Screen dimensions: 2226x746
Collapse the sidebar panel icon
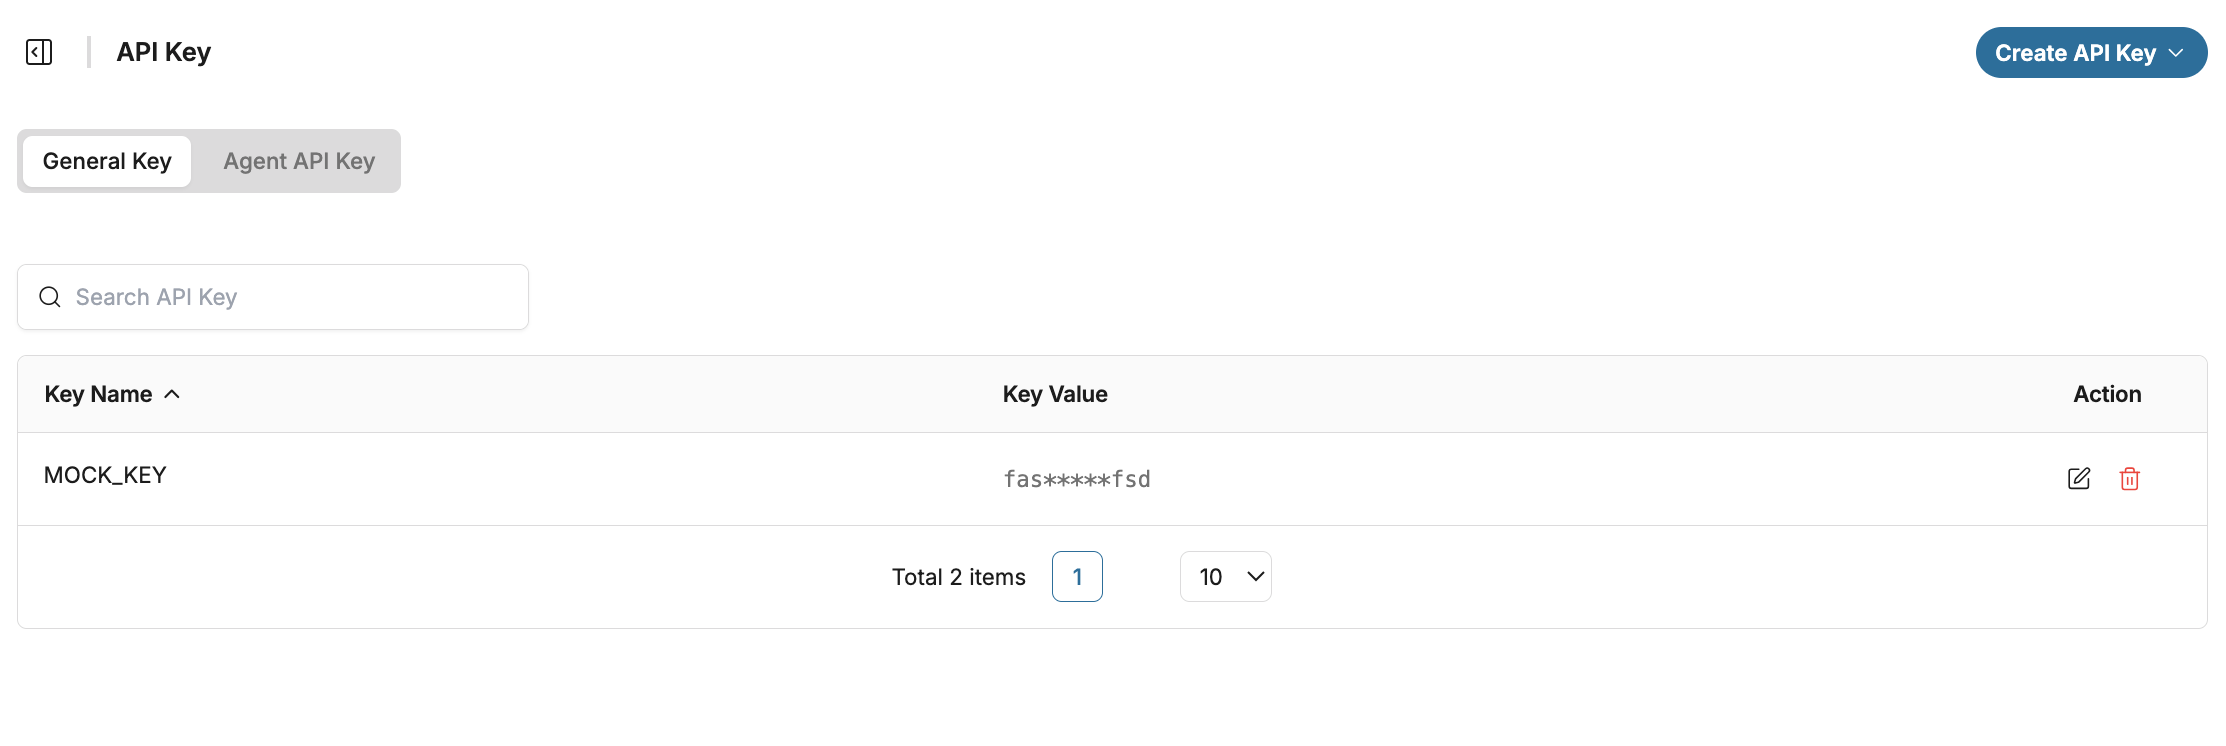pyautogui.click(x=39, y=52)
